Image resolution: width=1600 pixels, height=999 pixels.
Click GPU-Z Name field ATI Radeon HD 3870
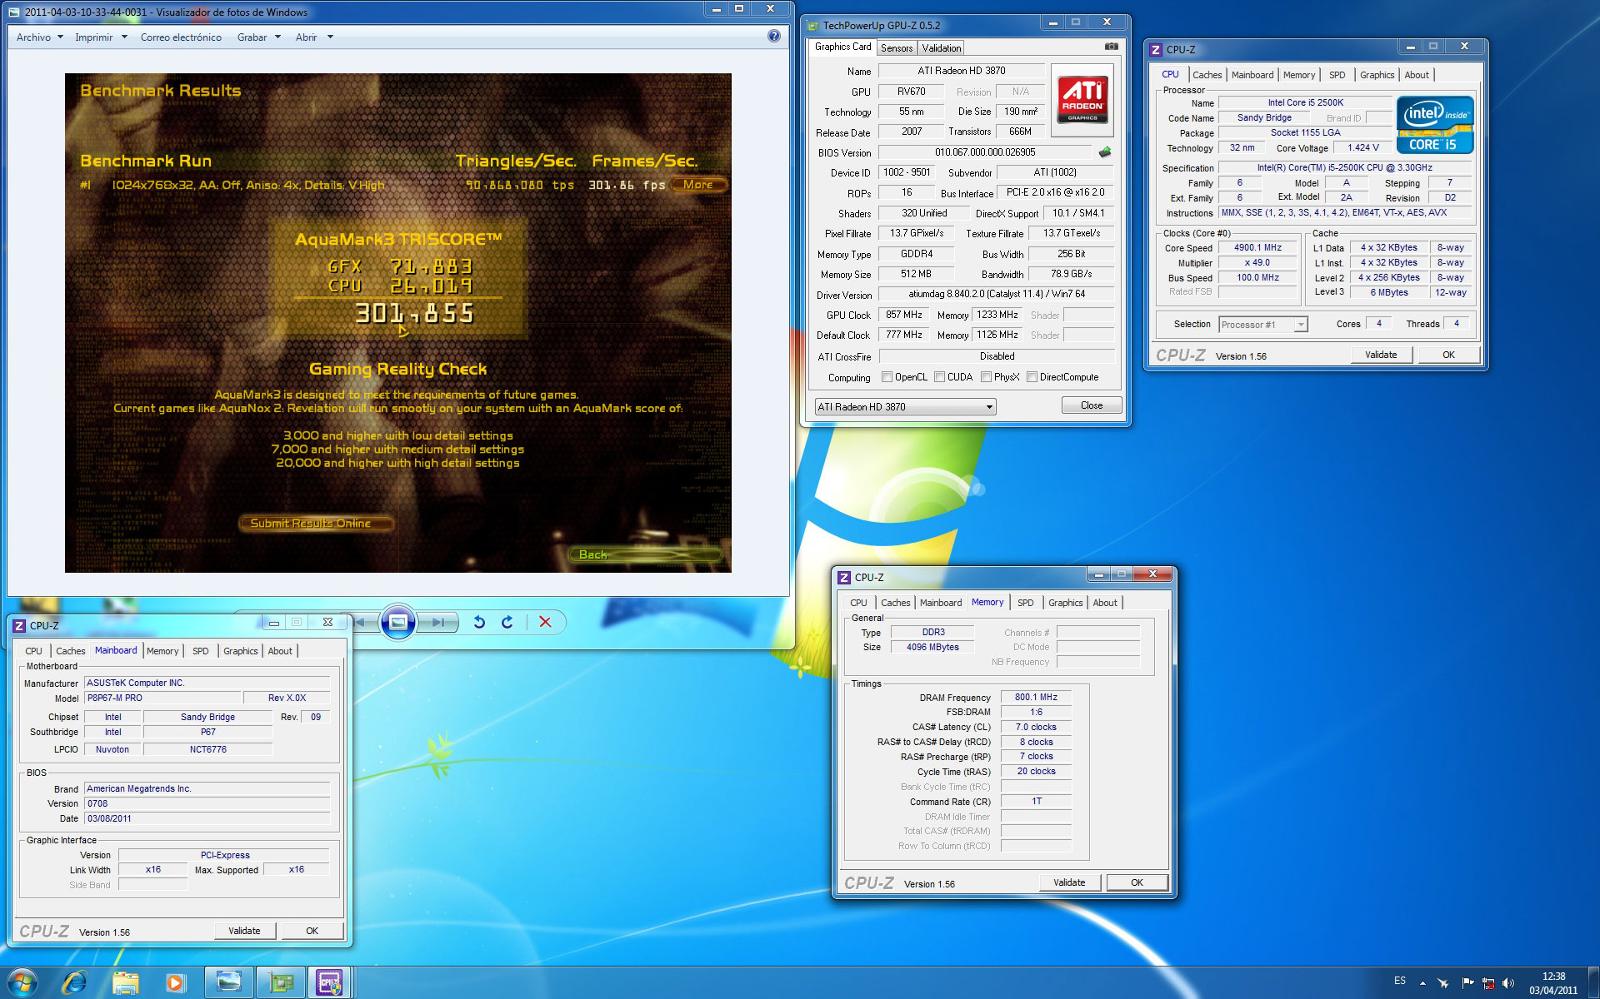click(x=961, y=71)
